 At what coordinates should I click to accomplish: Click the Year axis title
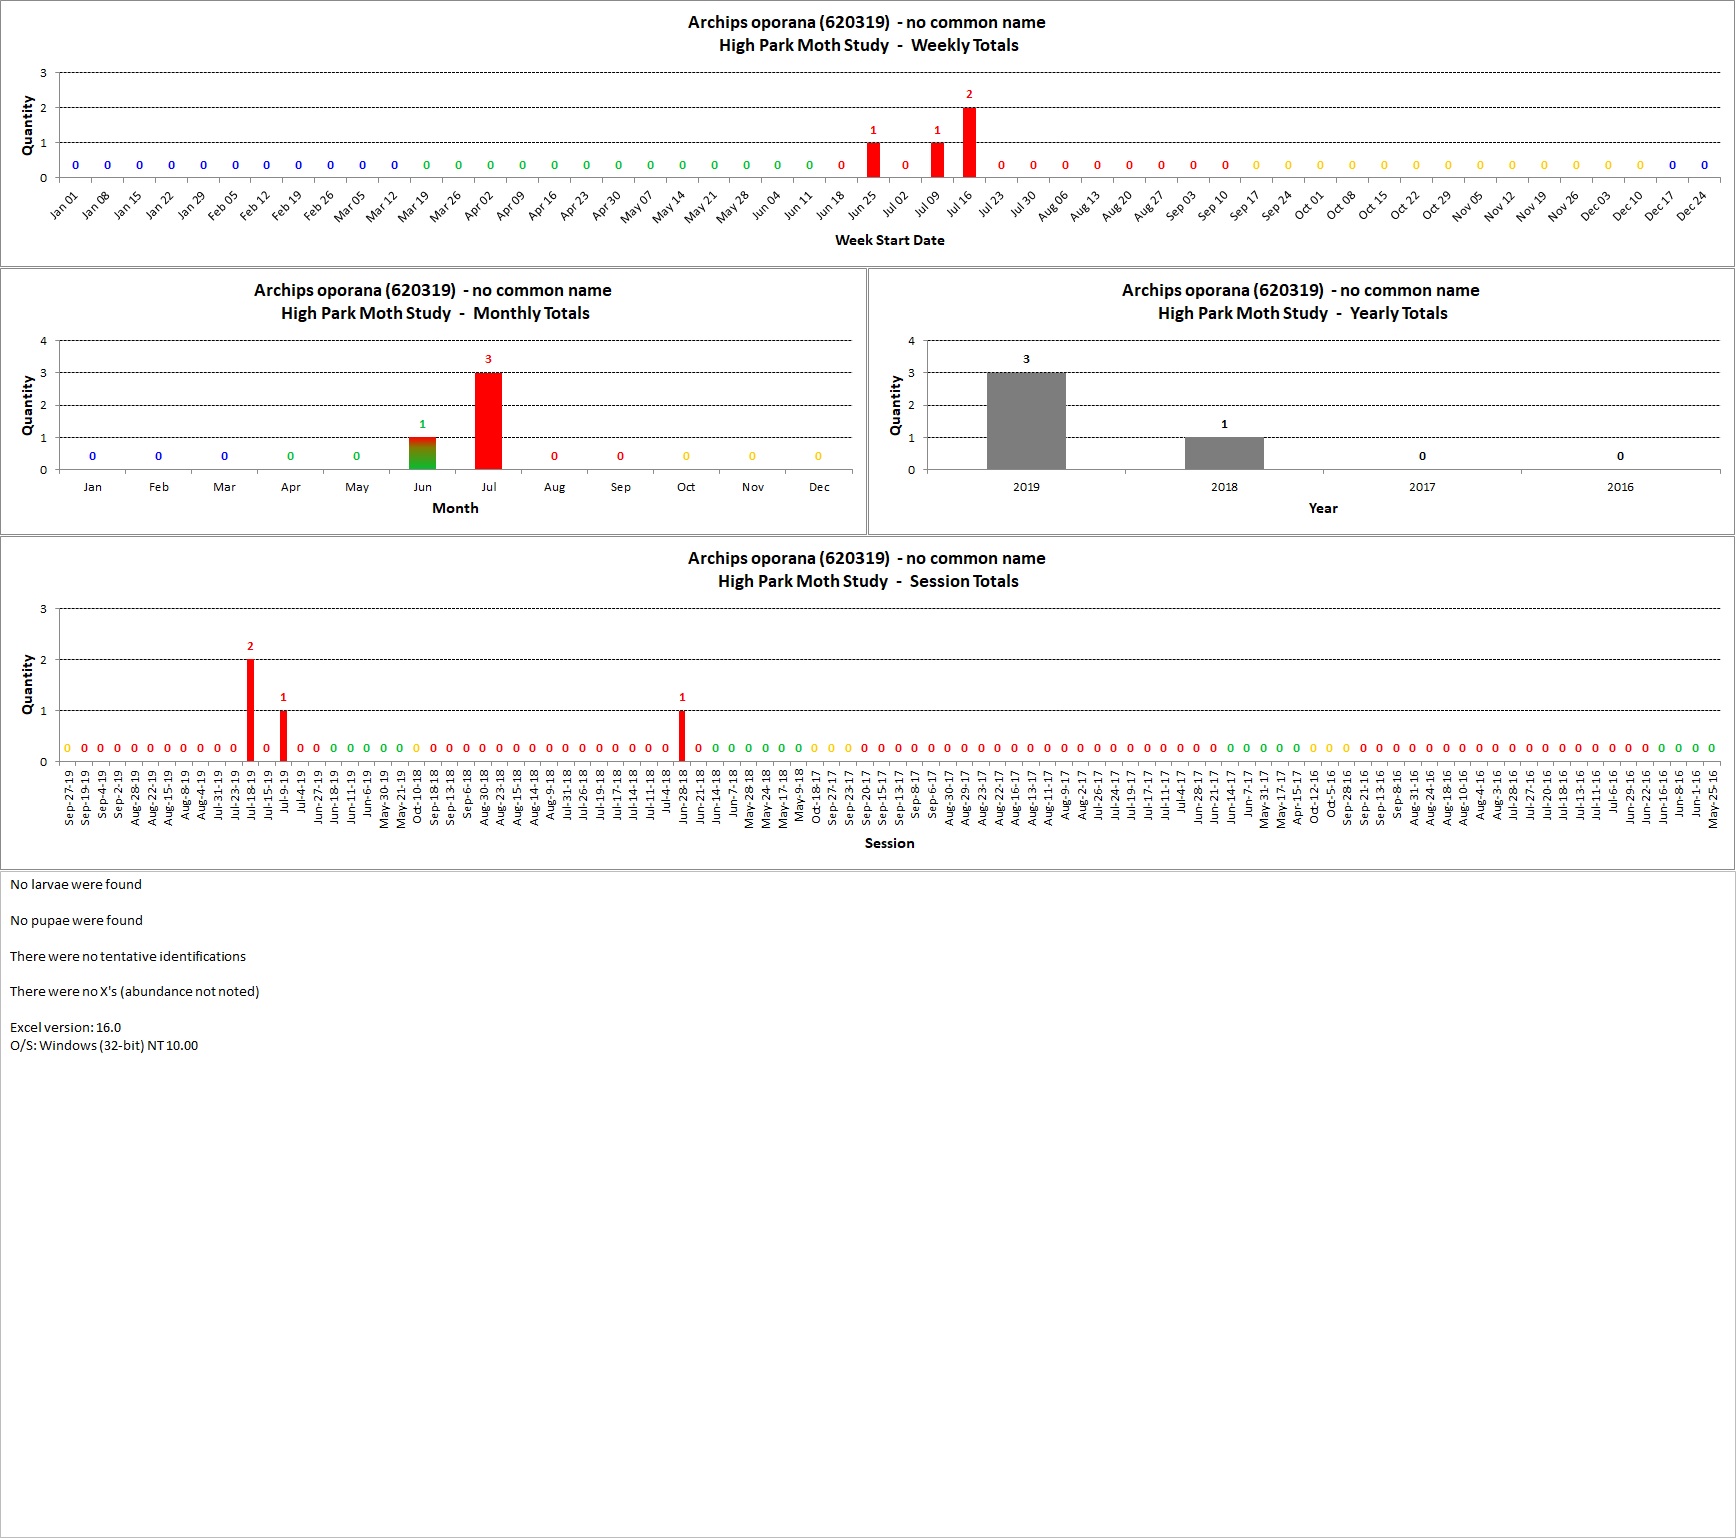pyautogui.click(x=1323, y=508)
